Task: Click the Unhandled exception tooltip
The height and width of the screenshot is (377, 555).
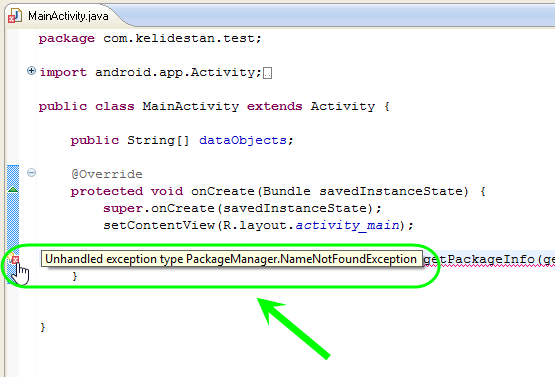Action: 232,259
